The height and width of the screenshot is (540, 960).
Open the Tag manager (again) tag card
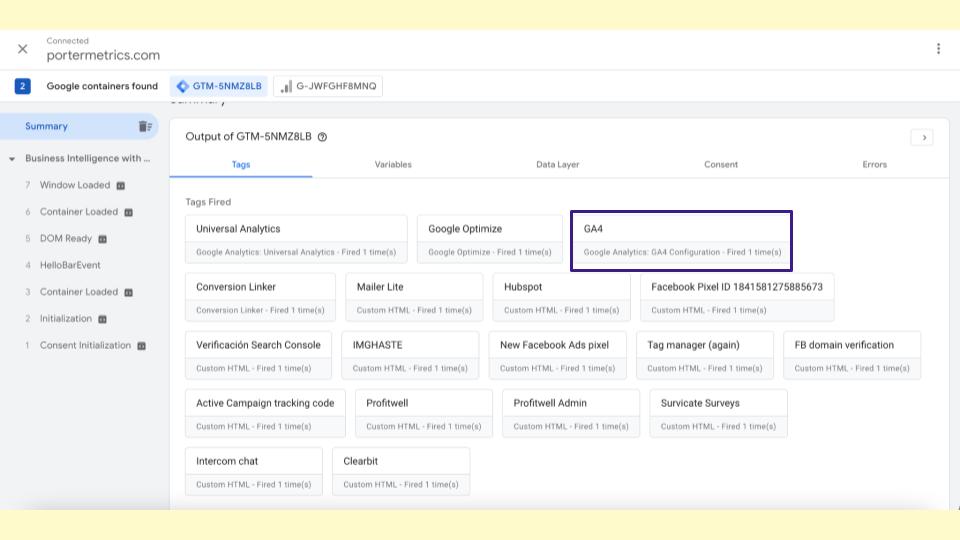(x=705, y=356)
